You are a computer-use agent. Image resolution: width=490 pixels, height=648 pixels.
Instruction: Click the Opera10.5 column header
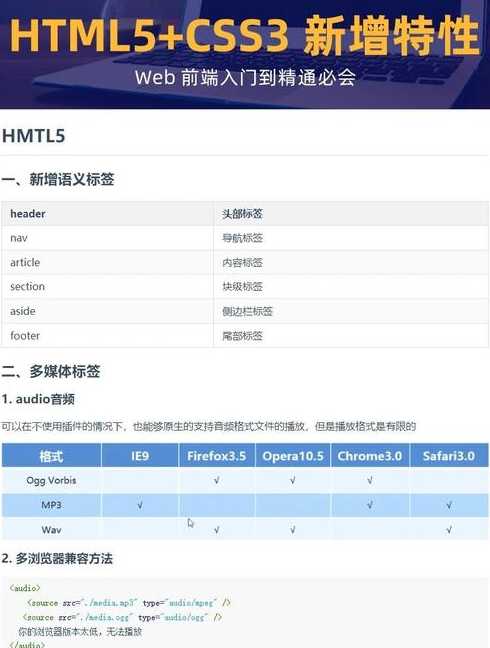(x=293, y=456)
